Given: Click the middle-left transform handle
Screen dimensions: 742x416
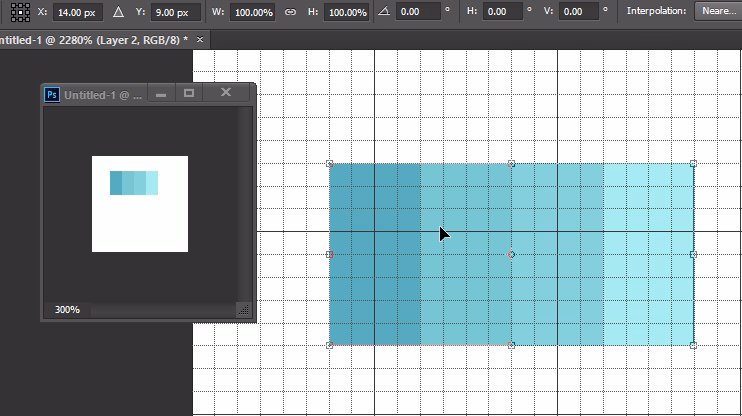Looking at the screenshot, I should tap(330, 255).
